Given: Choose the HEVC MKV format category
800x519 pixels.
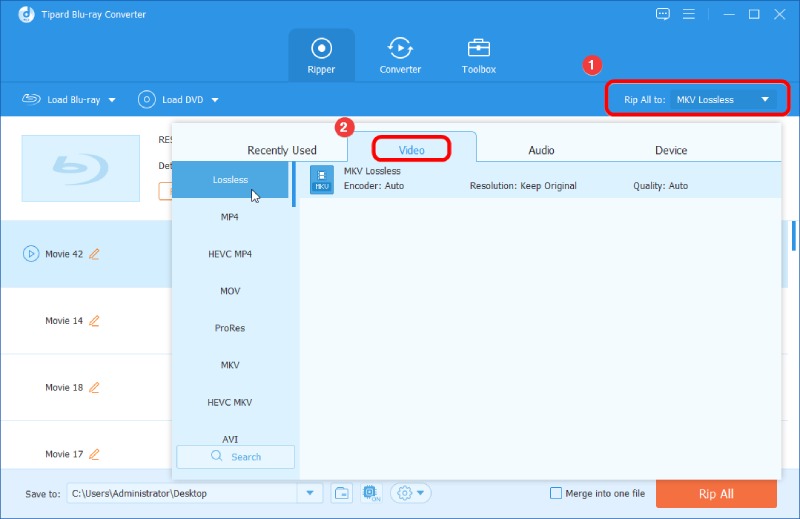Looking at the screenshot, I should point(230,402).
